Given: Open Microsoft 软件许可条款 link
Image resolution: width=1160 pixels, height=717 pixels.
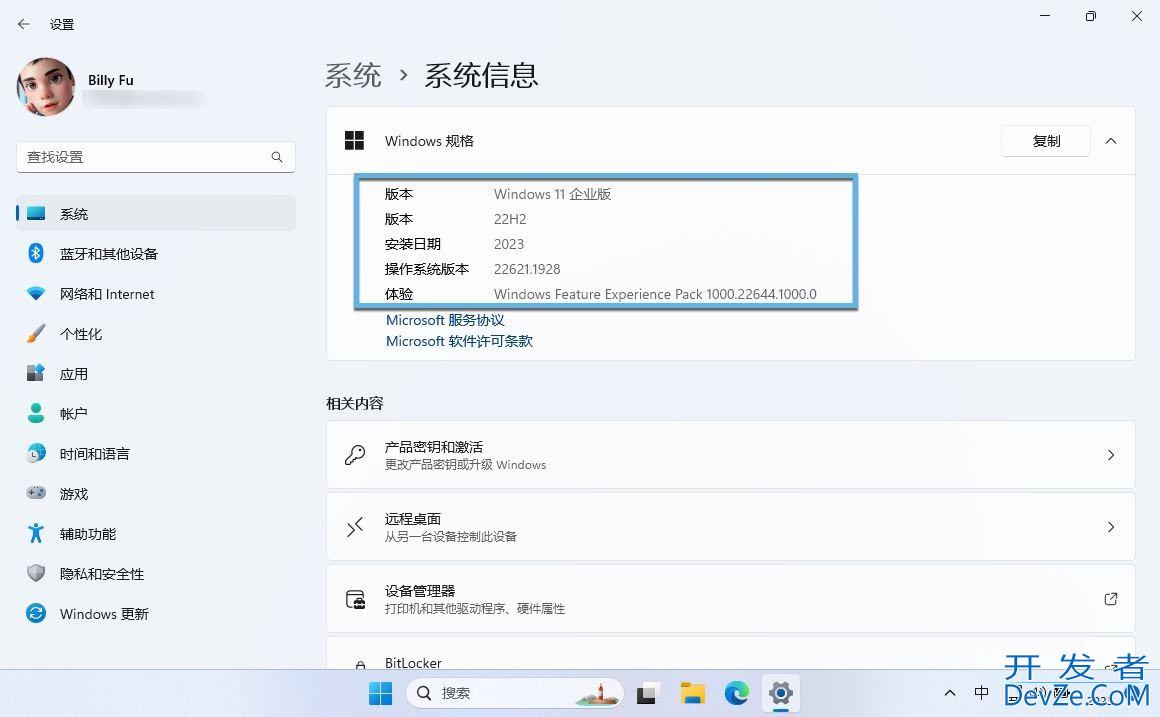Looking at the screenshot, I should click(x=459, y=341).
